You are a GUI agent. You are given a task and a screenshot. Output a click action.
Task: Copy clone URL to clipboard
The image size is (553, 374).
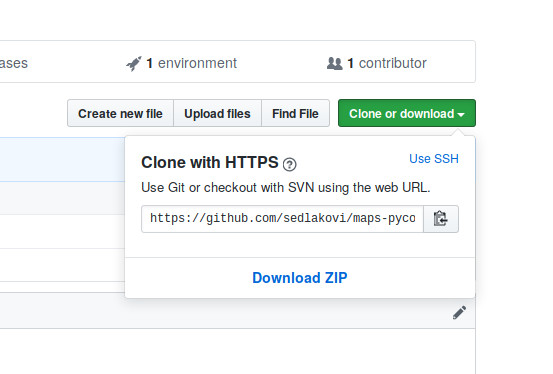(441, 219)
